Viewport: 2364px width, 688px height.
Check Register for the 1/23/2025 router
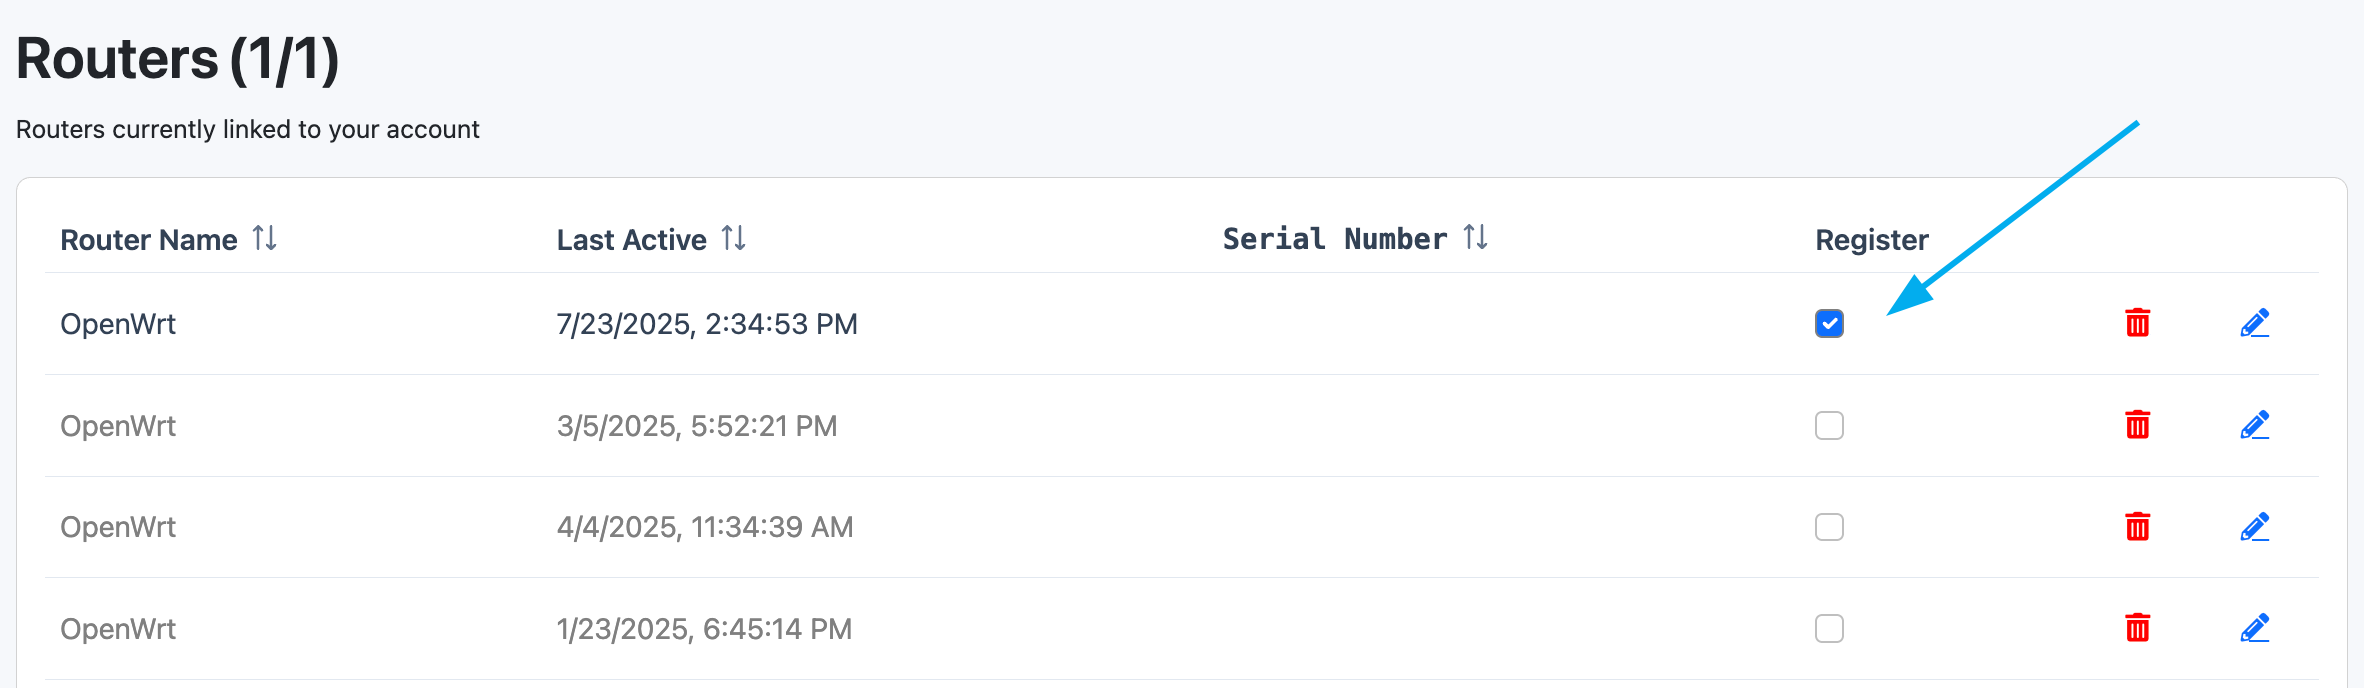click(1829, 629)
